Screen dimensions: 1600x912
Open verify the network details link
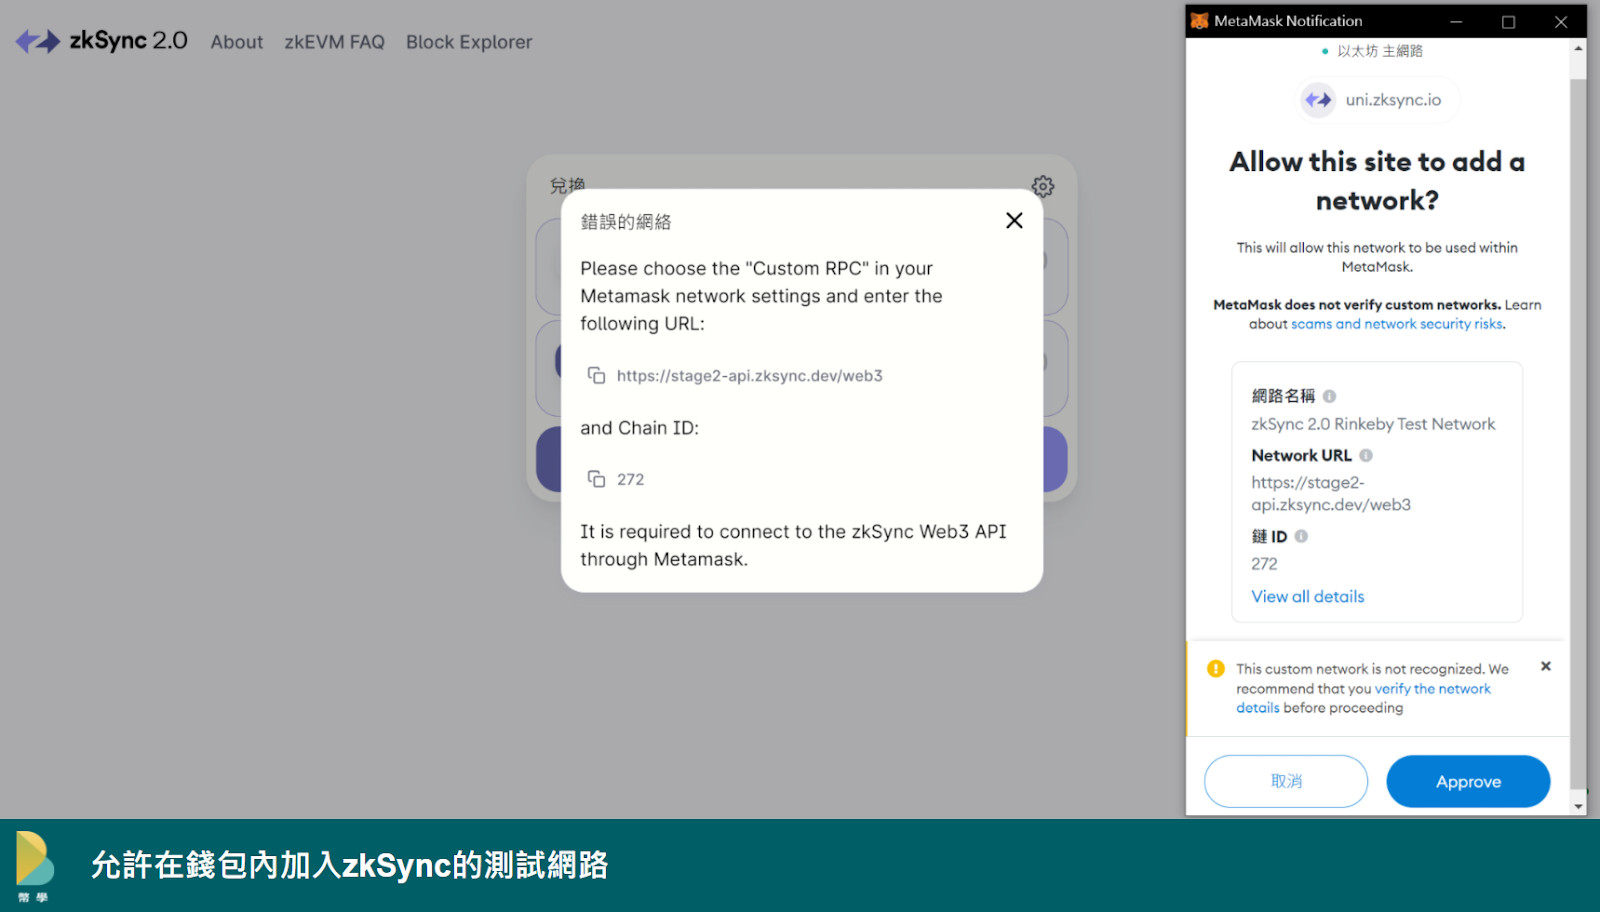tap(1363, 698)
